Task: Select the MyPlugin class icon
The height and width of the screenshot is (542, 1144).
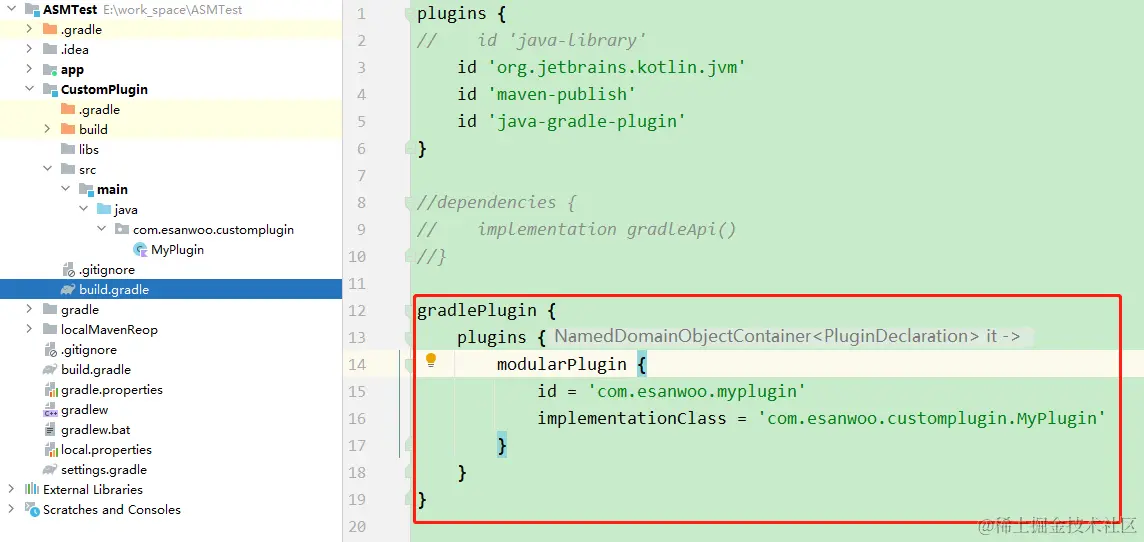Action: tap(140, 249)
